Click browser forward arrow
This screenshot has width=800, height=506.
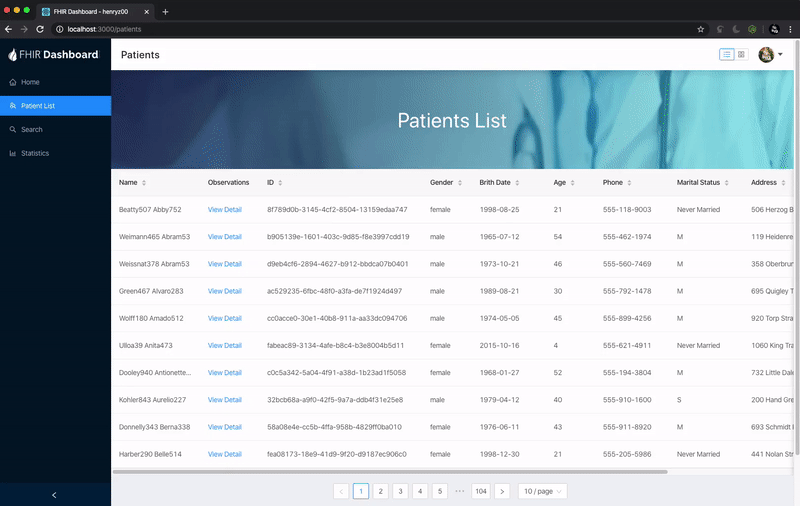tap(24, 29)
